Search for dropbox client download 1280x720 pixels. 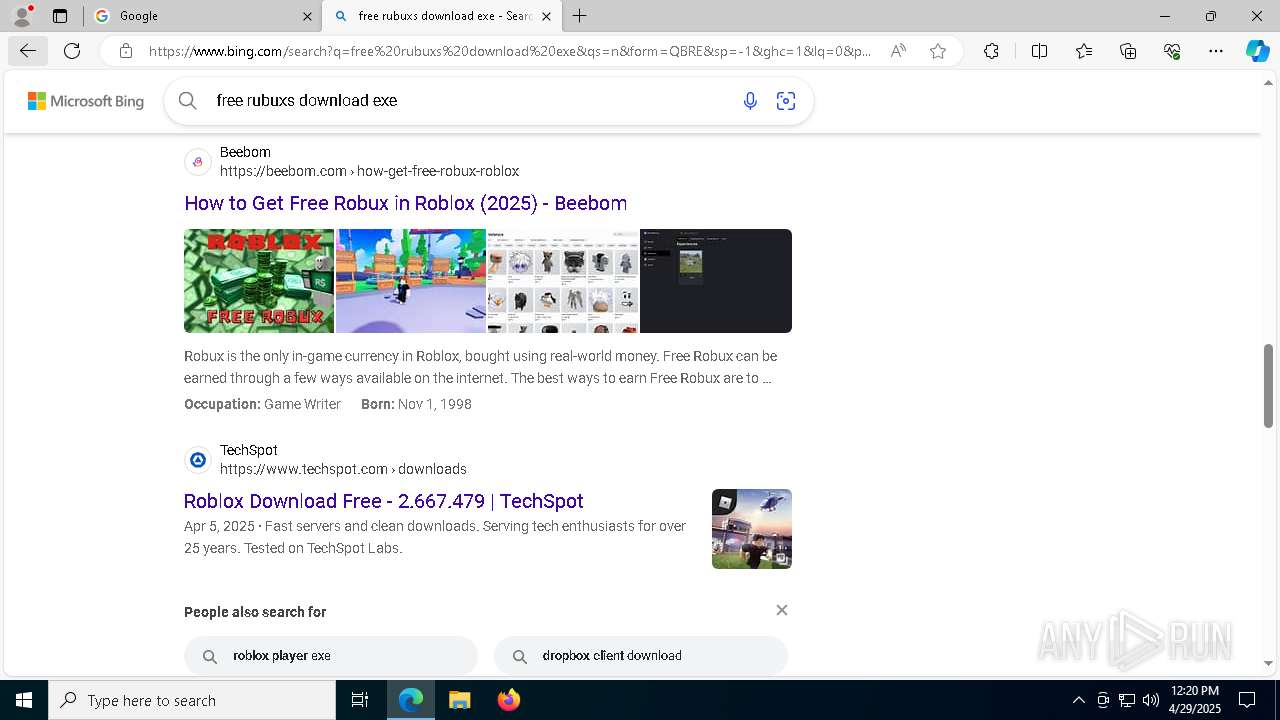[641, 656]
